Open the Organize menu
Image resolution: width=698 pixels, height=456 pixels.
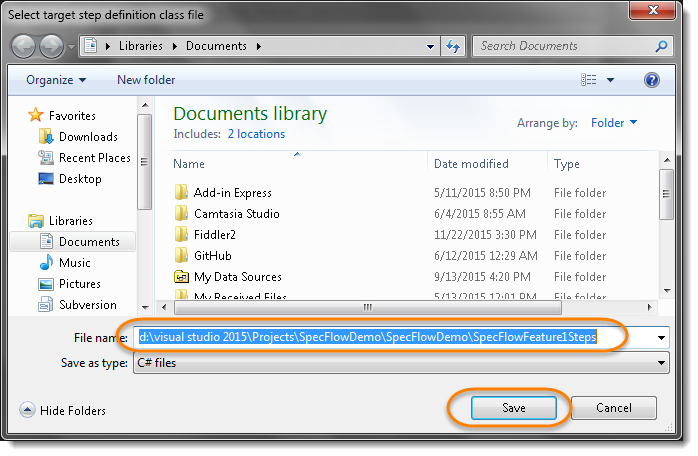click(x=56, y=80)
